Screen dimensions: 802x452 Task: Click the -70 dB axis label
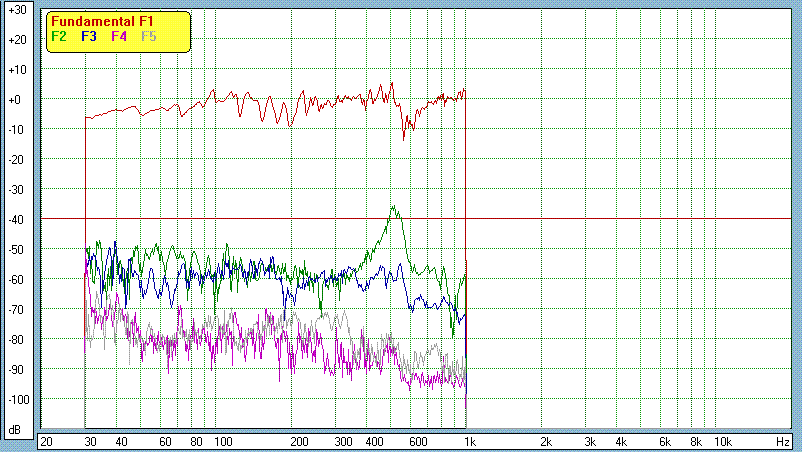click(x=16, y=310)
